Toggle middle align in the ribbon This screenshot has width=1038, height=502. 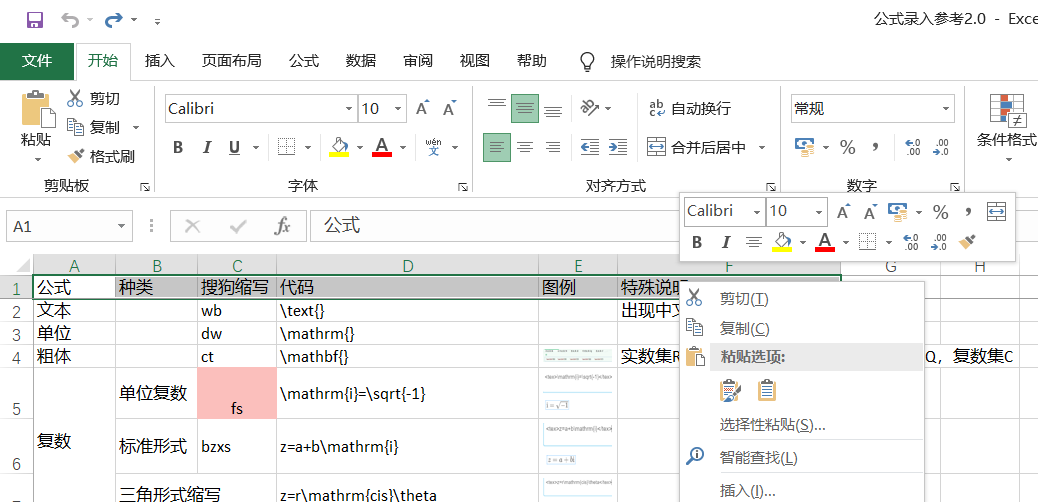pyautogui.click(x=525, y=108)
